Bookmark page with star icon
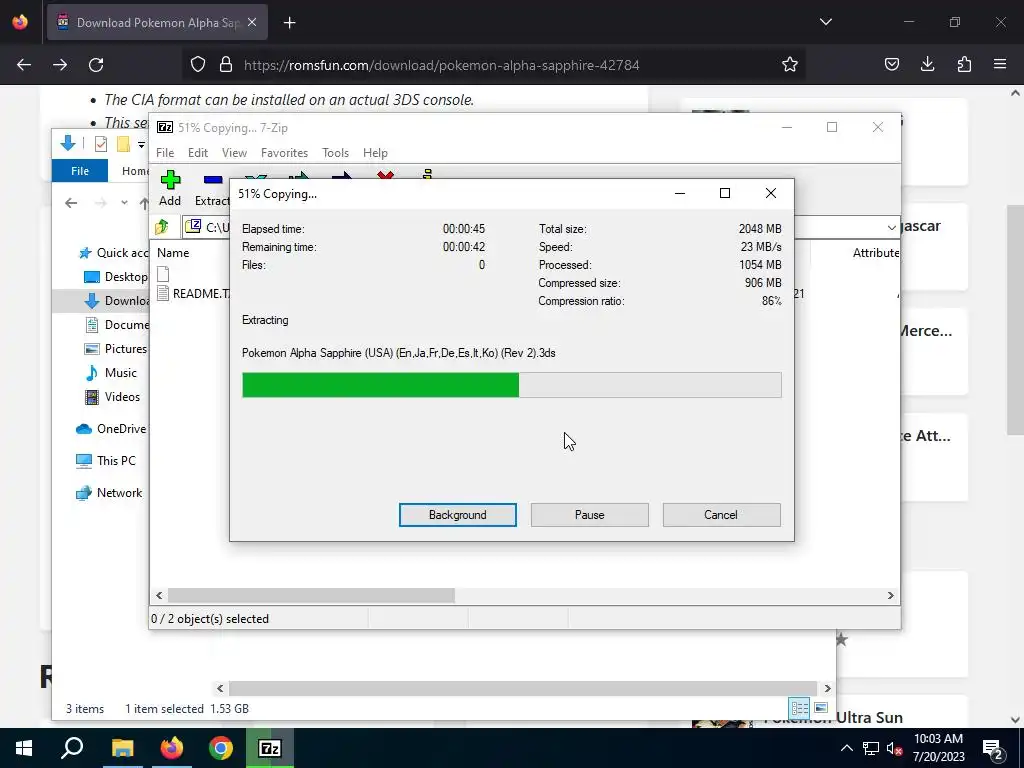1024x768 pixels. 790,64
